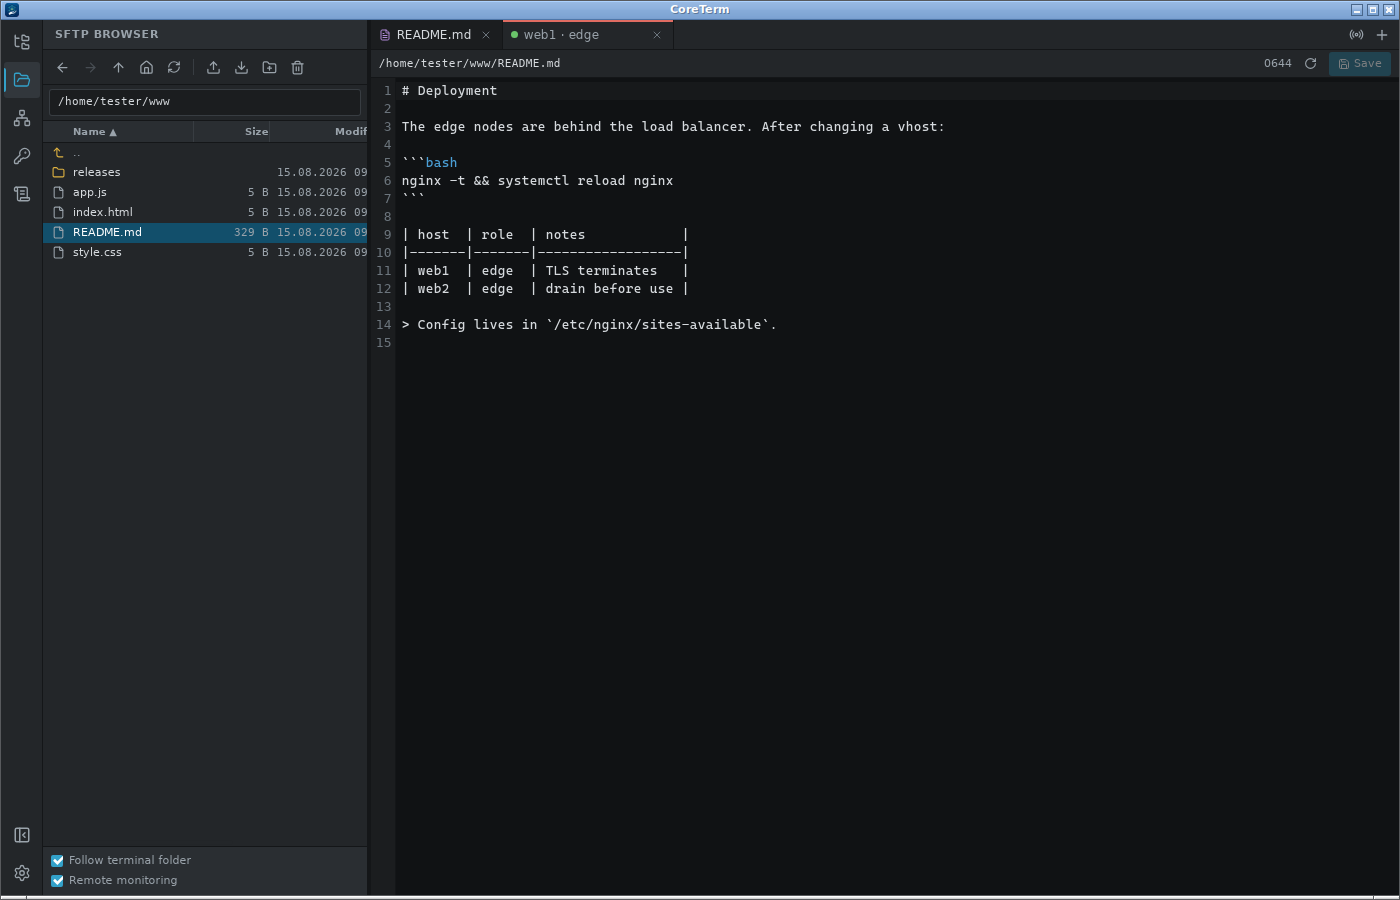
Task: Select the SFTP browser folder icon in sidebar
Action: point(22,80)
